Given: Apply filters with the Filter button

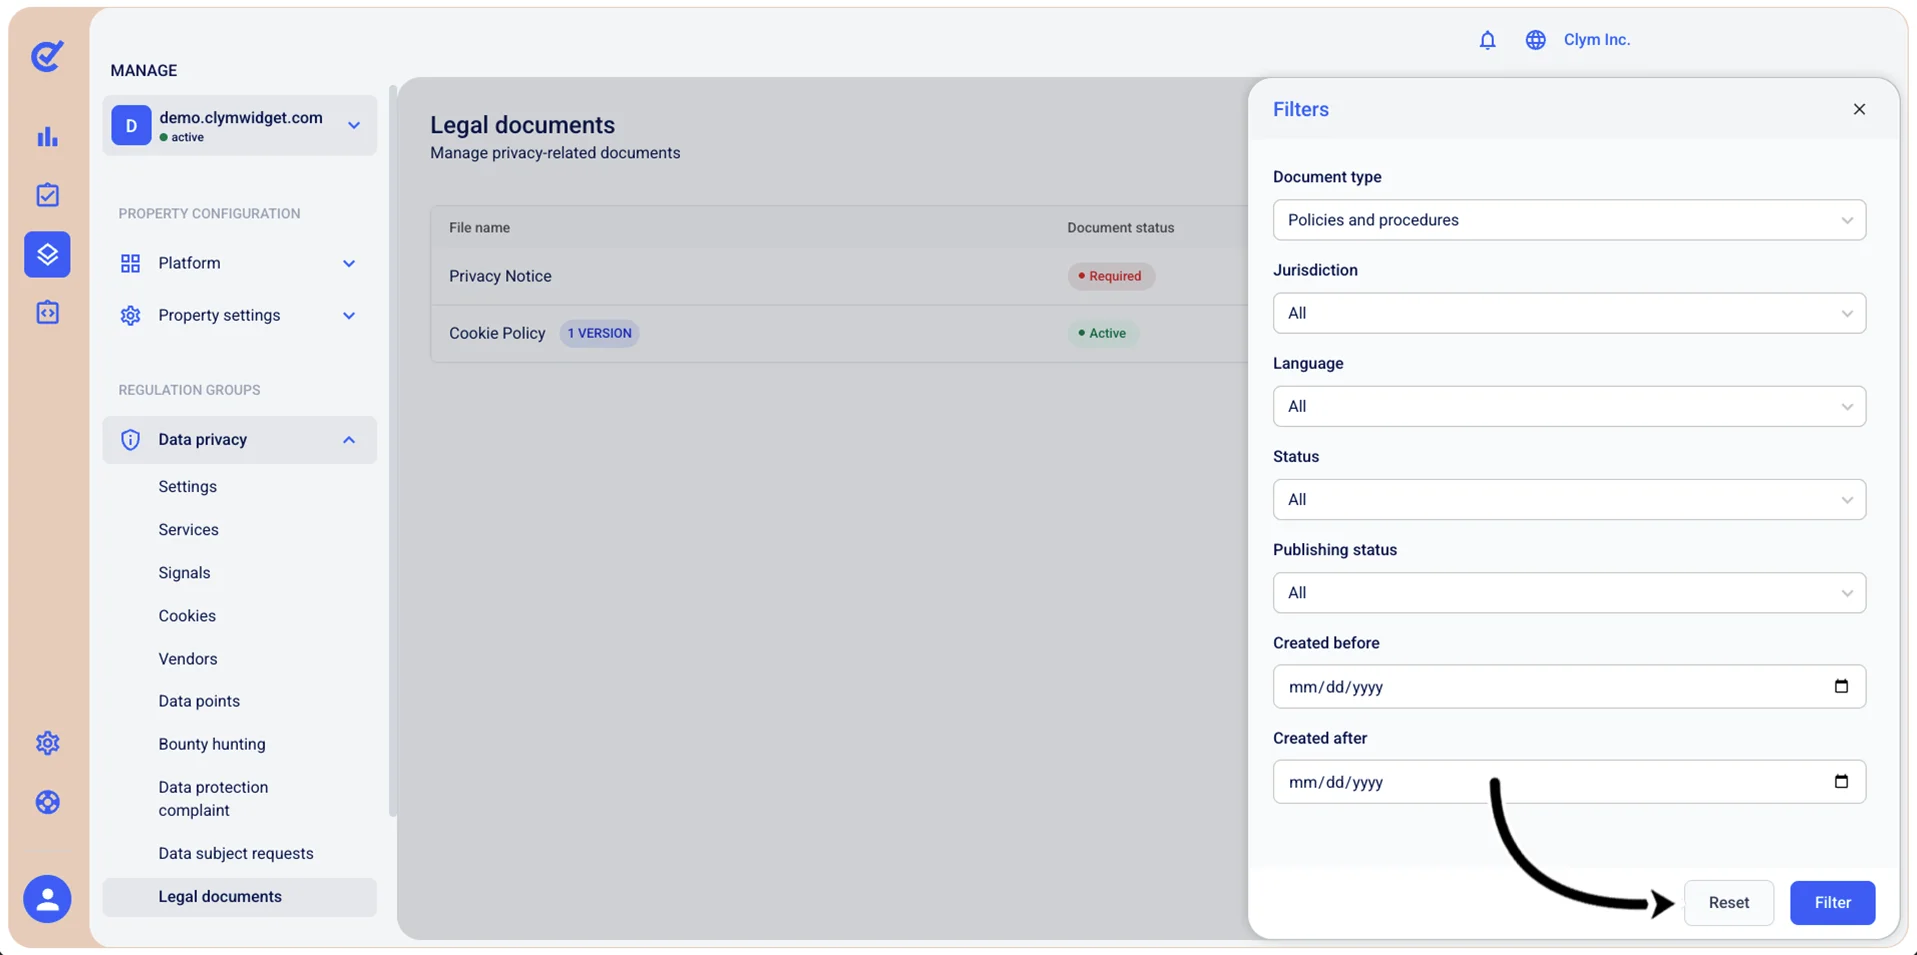Looking at the screenshot, I should pyautogui.click(x=1832, y=902).
